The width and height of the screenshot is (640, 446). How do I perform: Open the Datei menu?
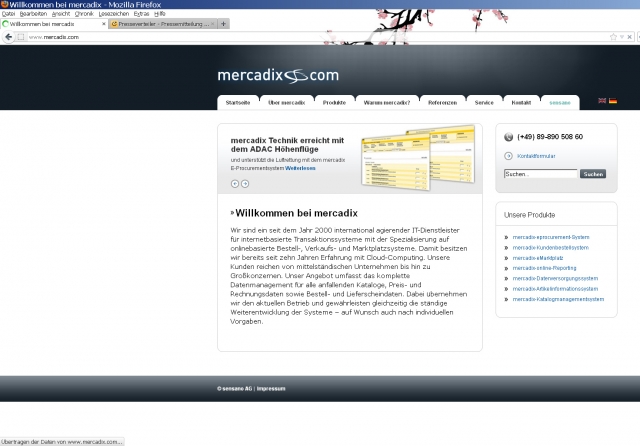8,13
